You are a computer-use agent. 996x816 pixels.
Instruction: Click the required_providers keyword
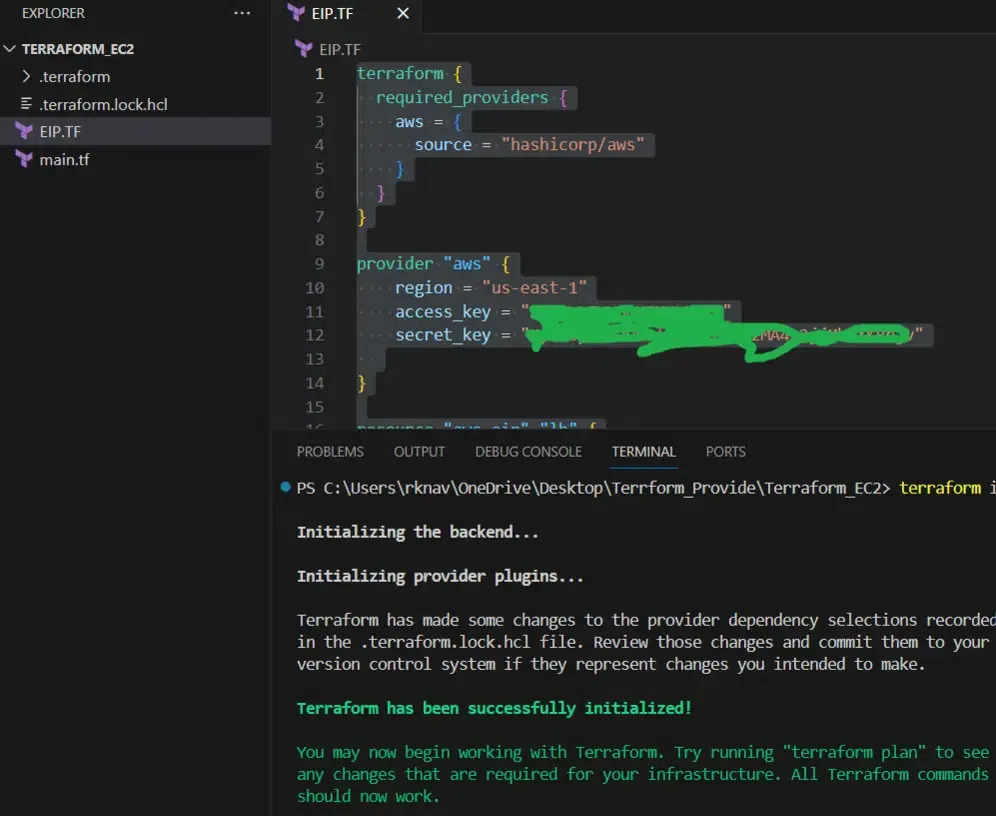[462, 97]
